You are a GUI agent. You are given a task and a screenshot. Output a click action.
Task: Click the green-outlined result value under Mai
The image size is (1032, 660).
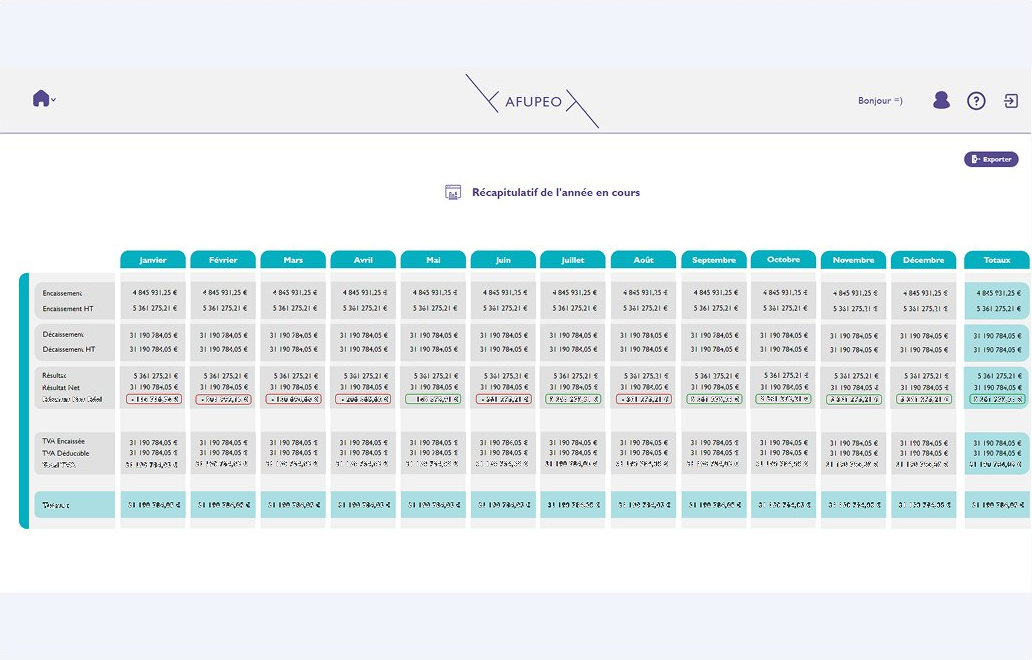pyautogui.click(x=434, y=399)
